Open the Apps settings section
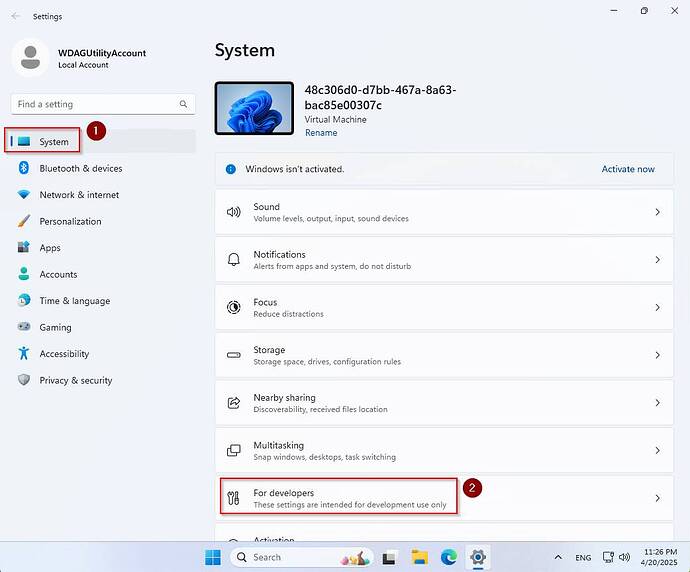 coord(101,247)
